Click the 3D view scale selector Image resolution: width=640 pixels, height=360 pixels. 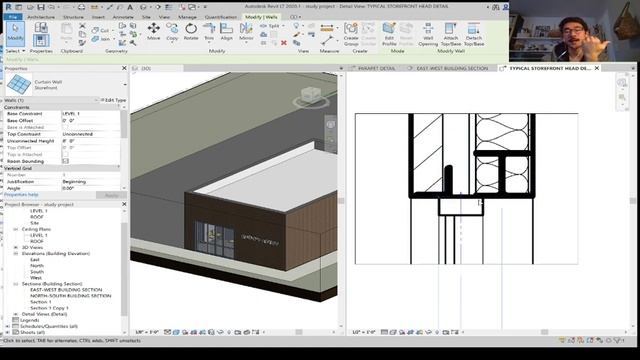click(147, 332)
